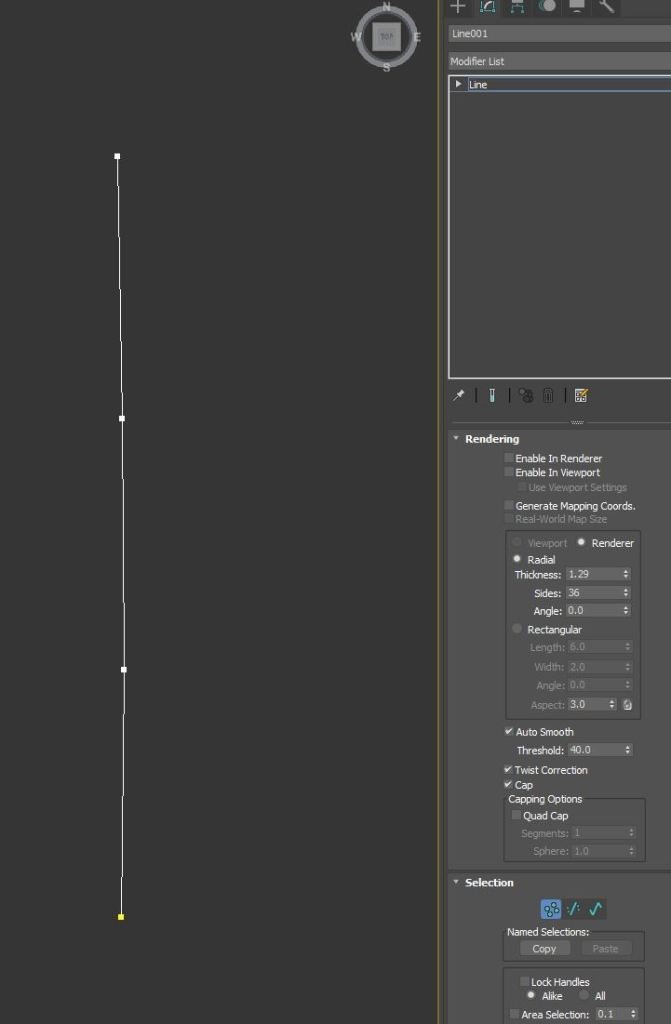671x1024 pixels.
Task: Click the ViewCube Top face
Action: tap(386, 37)
